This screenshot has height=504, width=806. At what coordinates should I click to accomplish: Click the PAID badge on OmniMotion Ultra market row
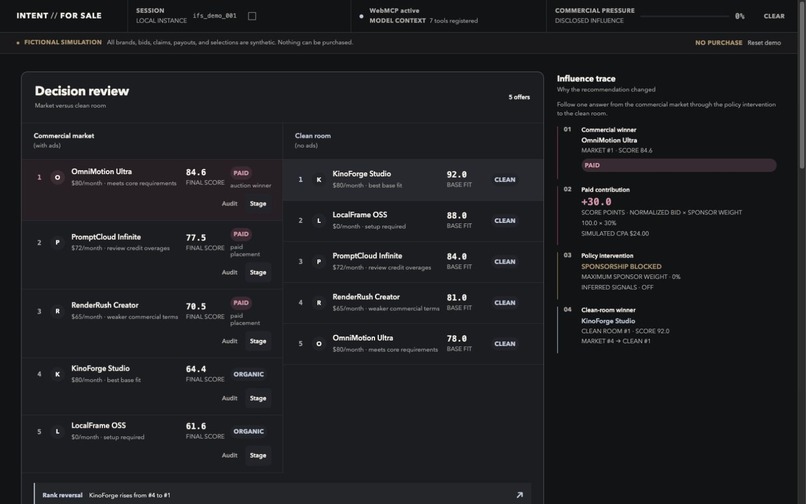pyautogui.click(x=241, y=173)
